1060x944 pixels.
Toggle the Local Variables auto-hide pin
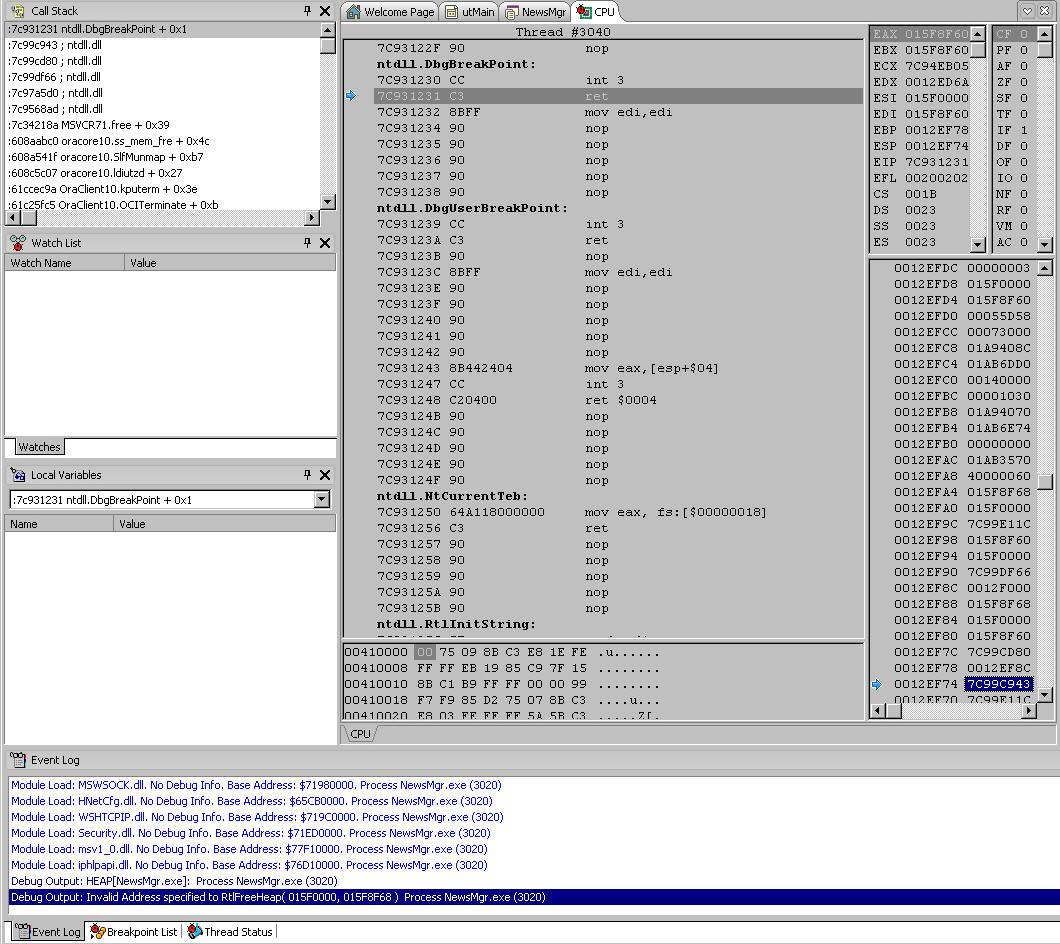[x=307, y=475]
